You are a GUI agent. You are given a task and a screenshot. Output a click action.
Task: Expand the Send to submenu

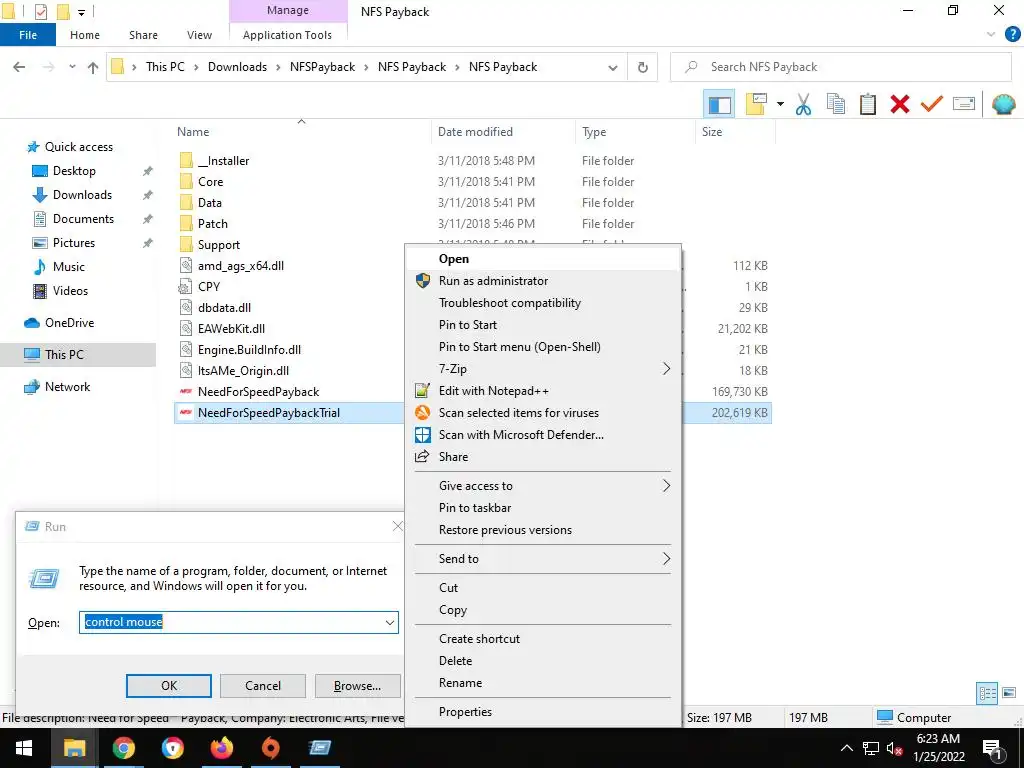(x=543, y=559)
